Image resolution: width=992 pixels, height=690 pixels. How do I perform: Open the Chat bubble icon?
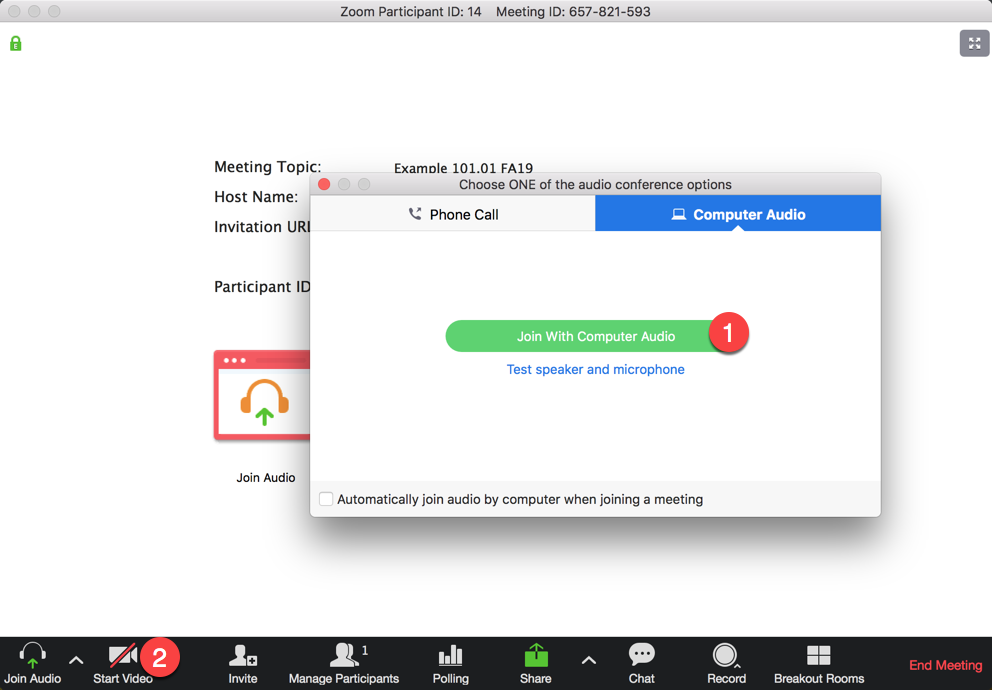click(x=641, y=655)
